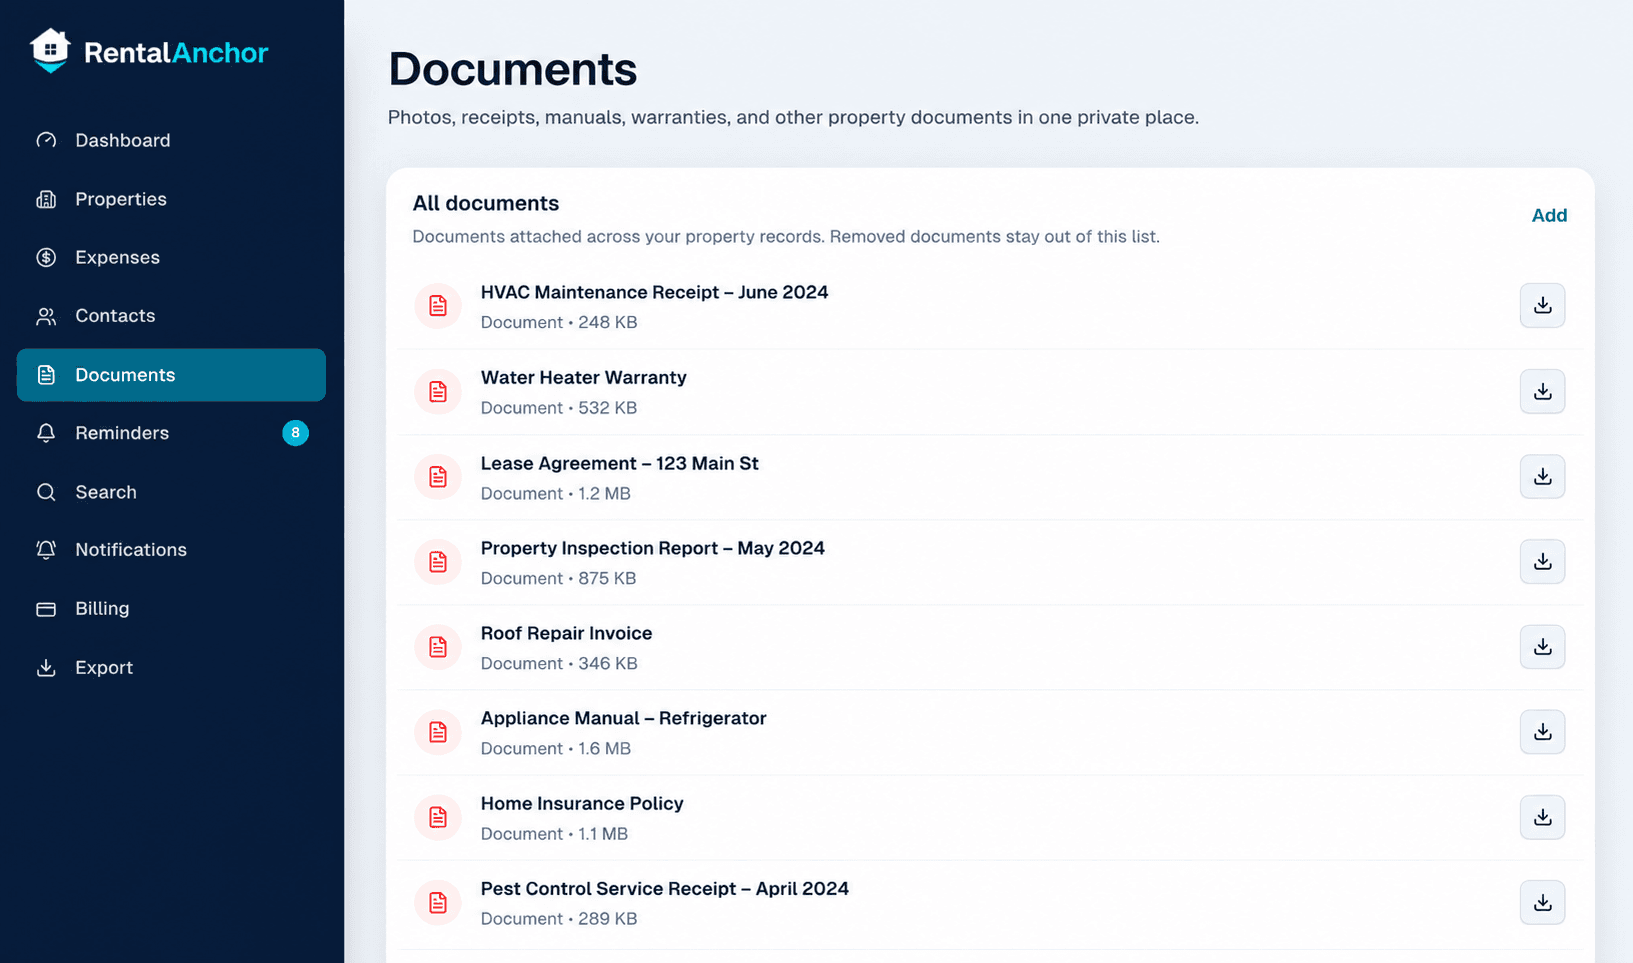Open the Roof Repair Invoice title
Viewport: 1633px width, 963px height.
pyautogui.click(x=566, y=633)
